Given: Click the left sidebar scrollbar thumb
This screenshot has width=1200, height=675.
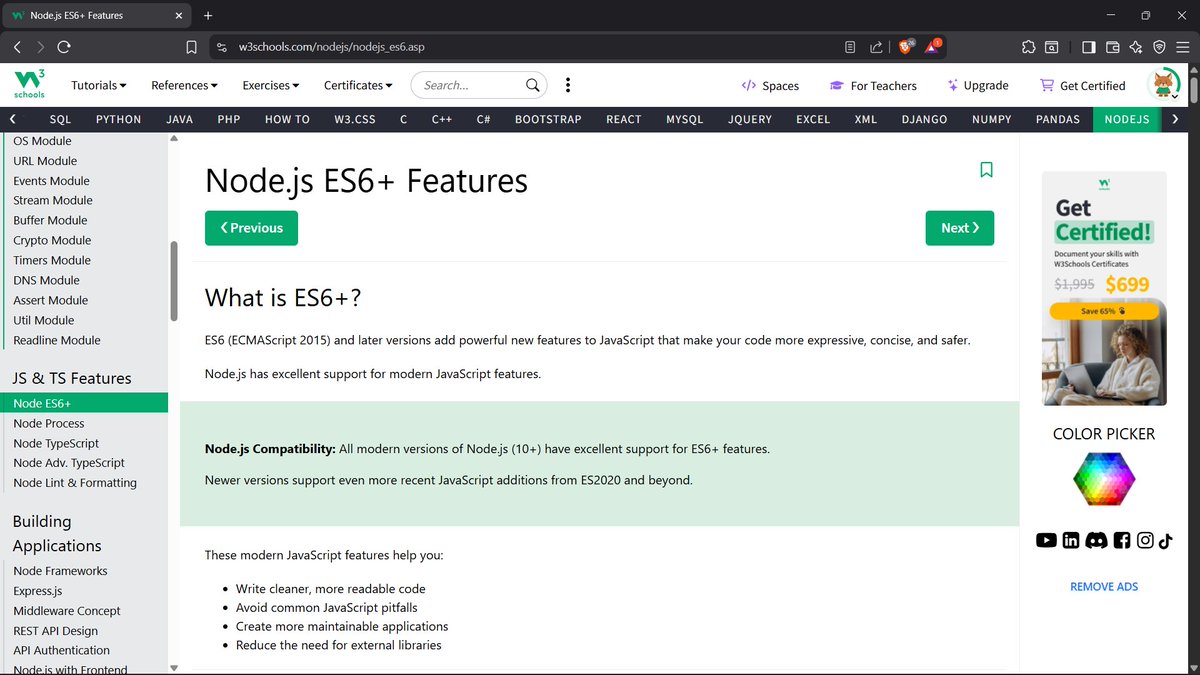Looking at the screenshot, I should (x=174, y=281).
